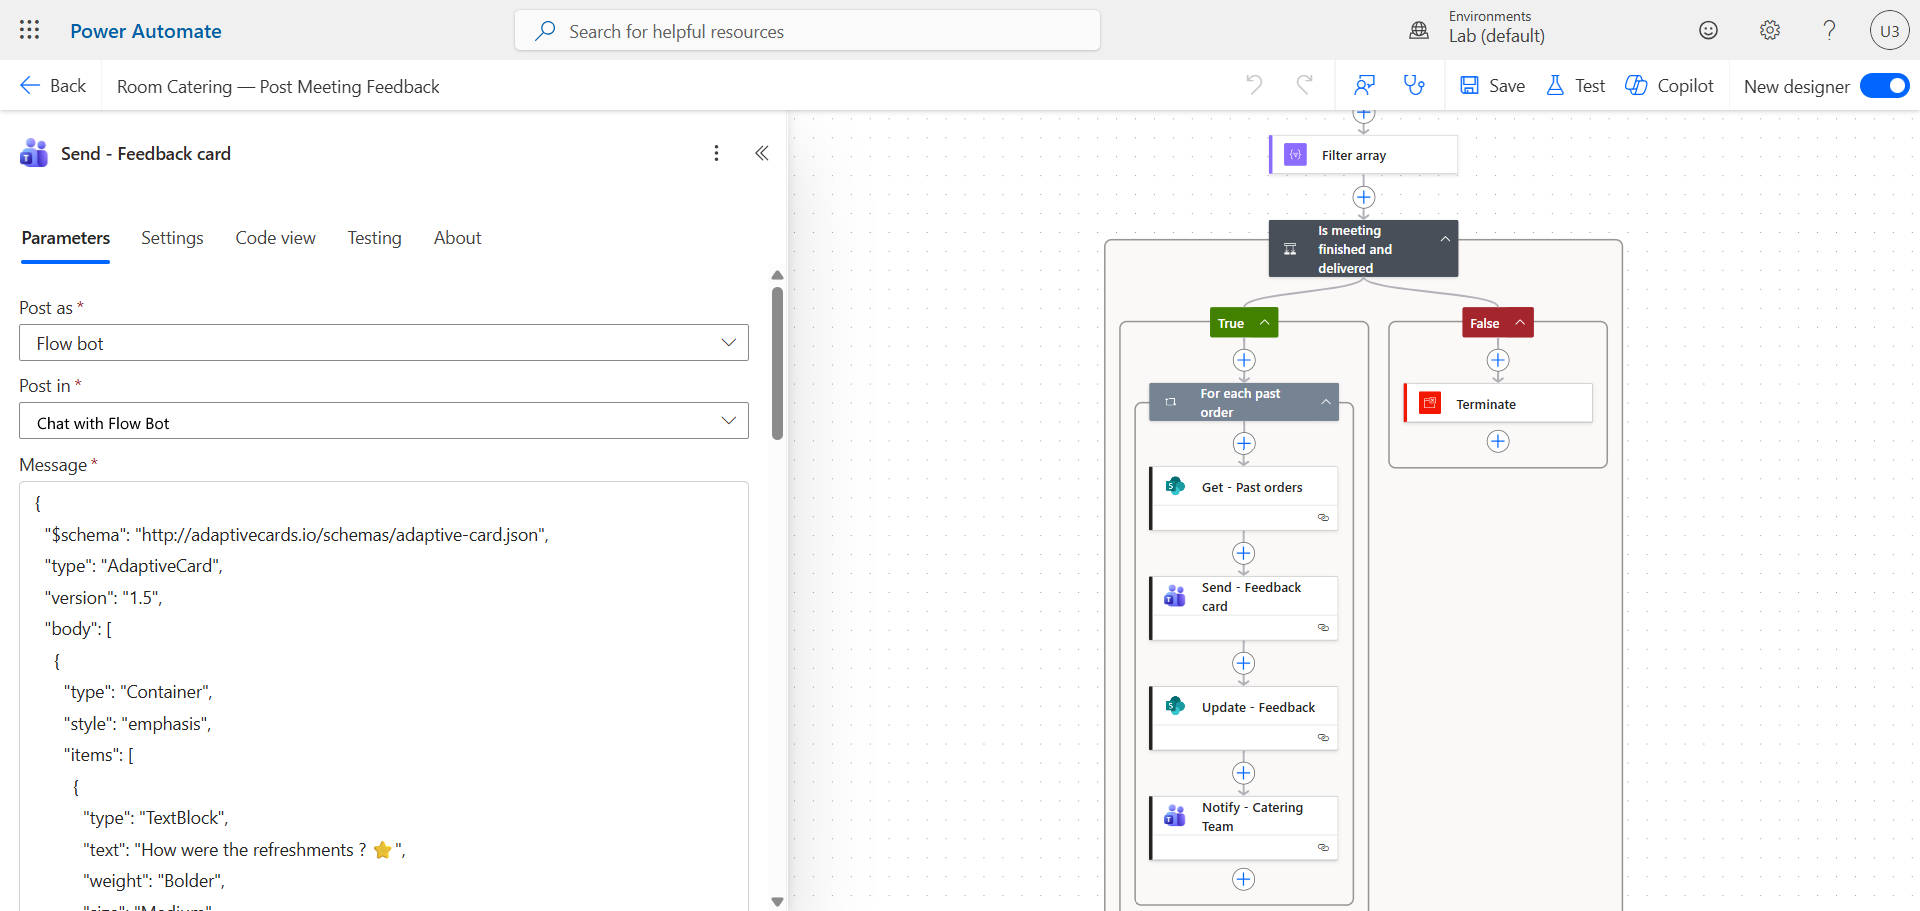Add an action under the False branch
This screenshot has height=911, width=1920.
(1498, 360)
